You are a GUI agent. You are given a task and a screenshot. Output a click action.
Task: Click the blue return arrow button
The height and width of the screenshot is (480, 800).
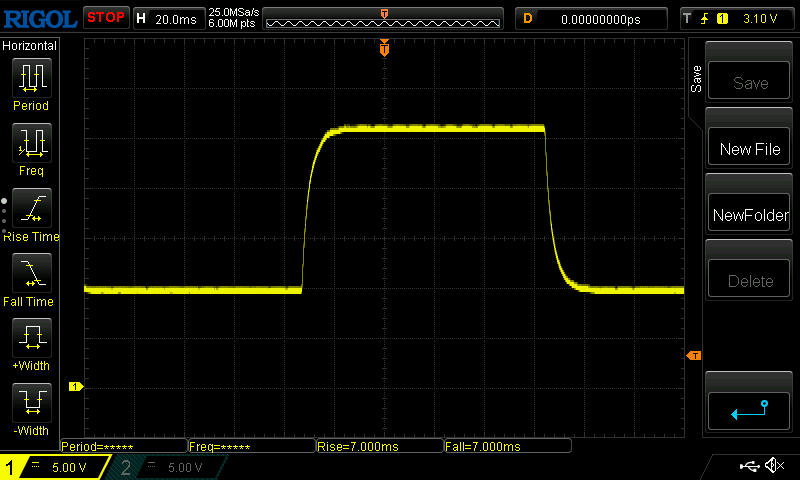[749, 410]
